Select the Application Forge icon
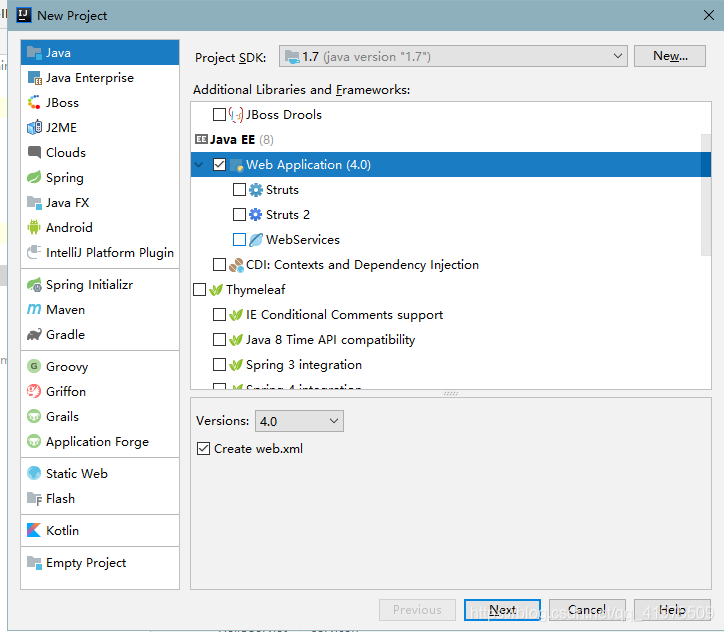The image size is (724, 632). [x=34, y=441]
